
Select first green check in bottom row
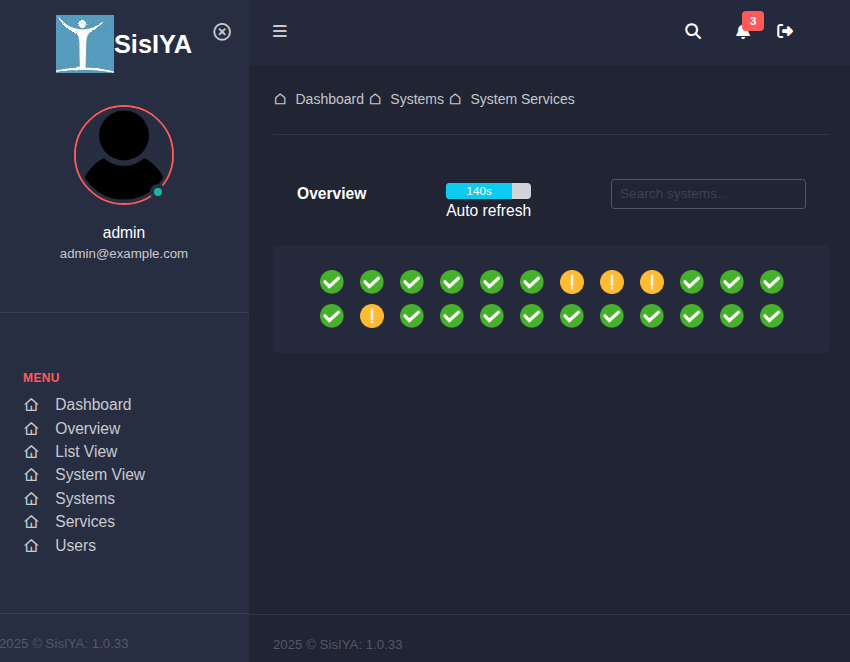[x=332, y=316]
